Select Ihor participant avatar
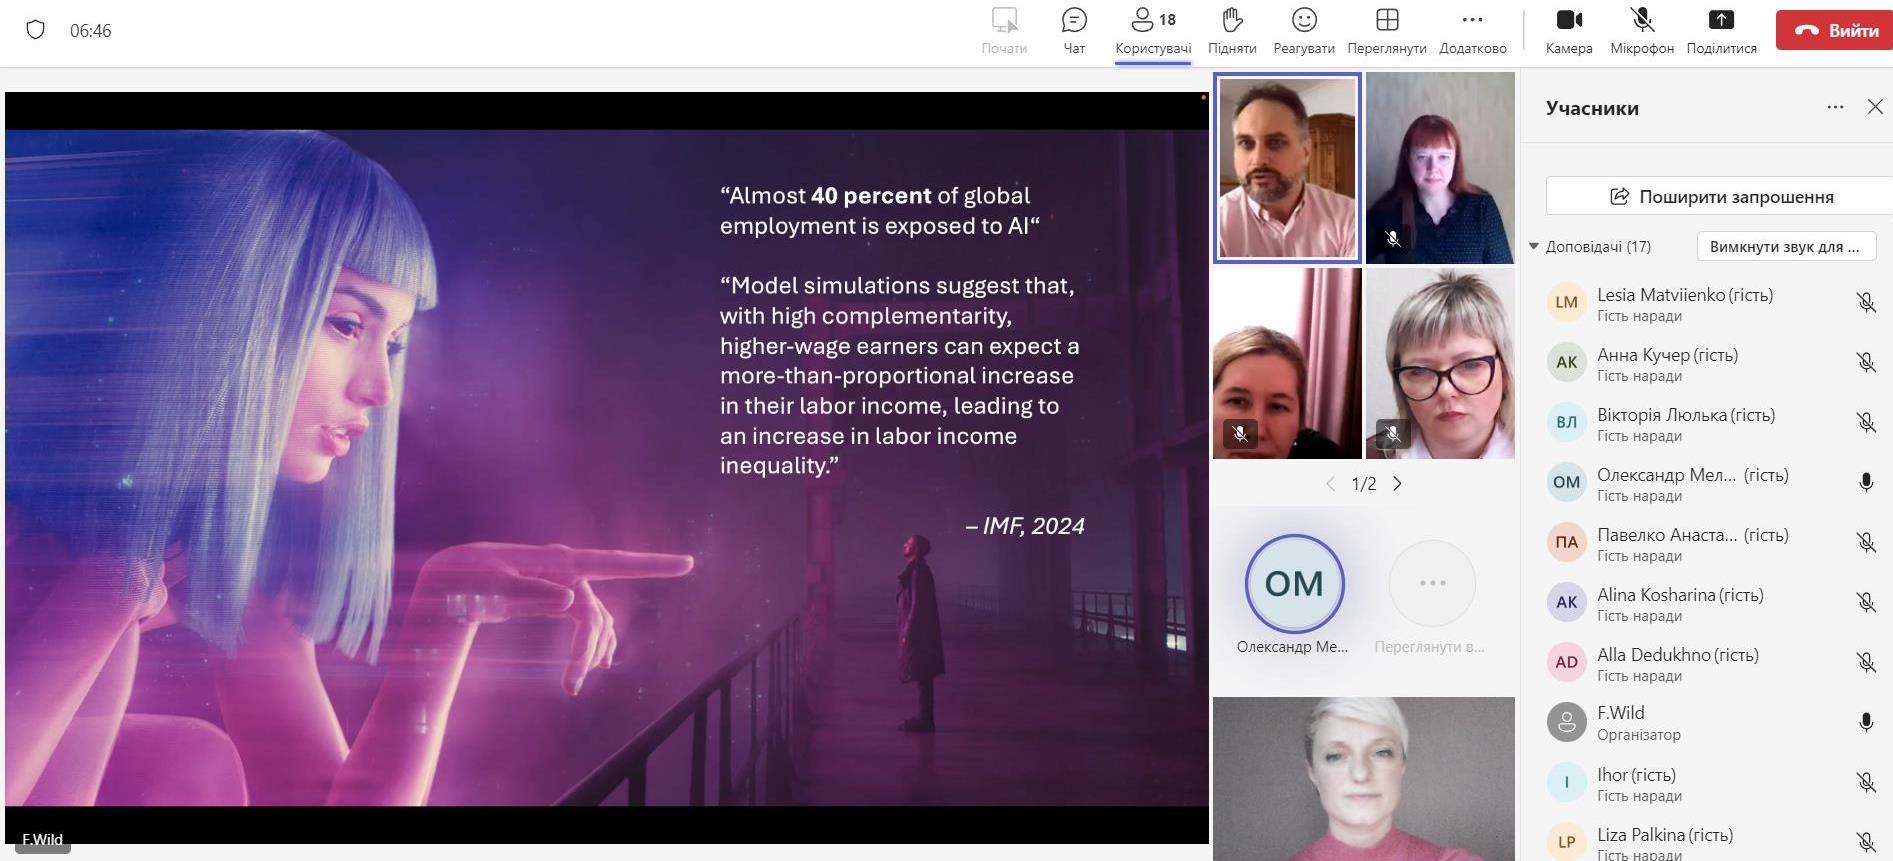The height and width of the screenshot is (861, 1893). 1567,782
